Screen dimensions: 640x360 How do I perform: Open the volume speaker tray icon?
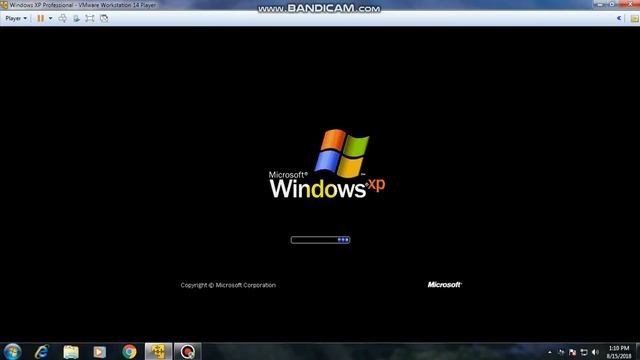pos(595,352)
